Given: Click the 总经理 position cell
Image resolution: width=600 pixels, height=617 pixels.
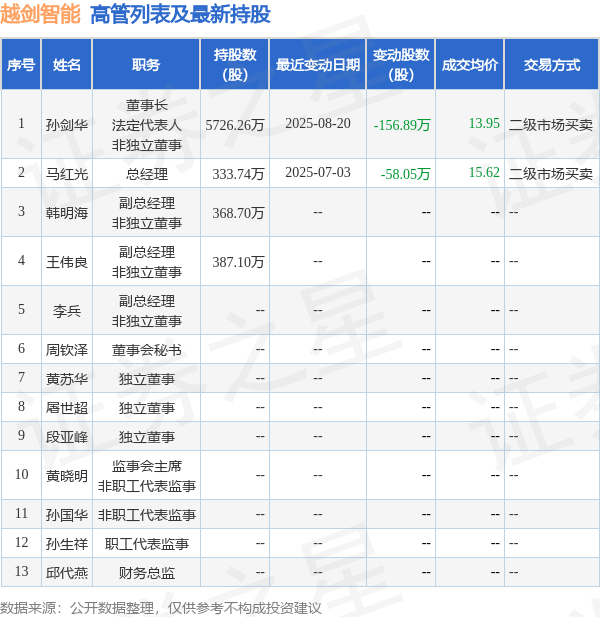Looking at the screenshot, I should coord(146,174).
